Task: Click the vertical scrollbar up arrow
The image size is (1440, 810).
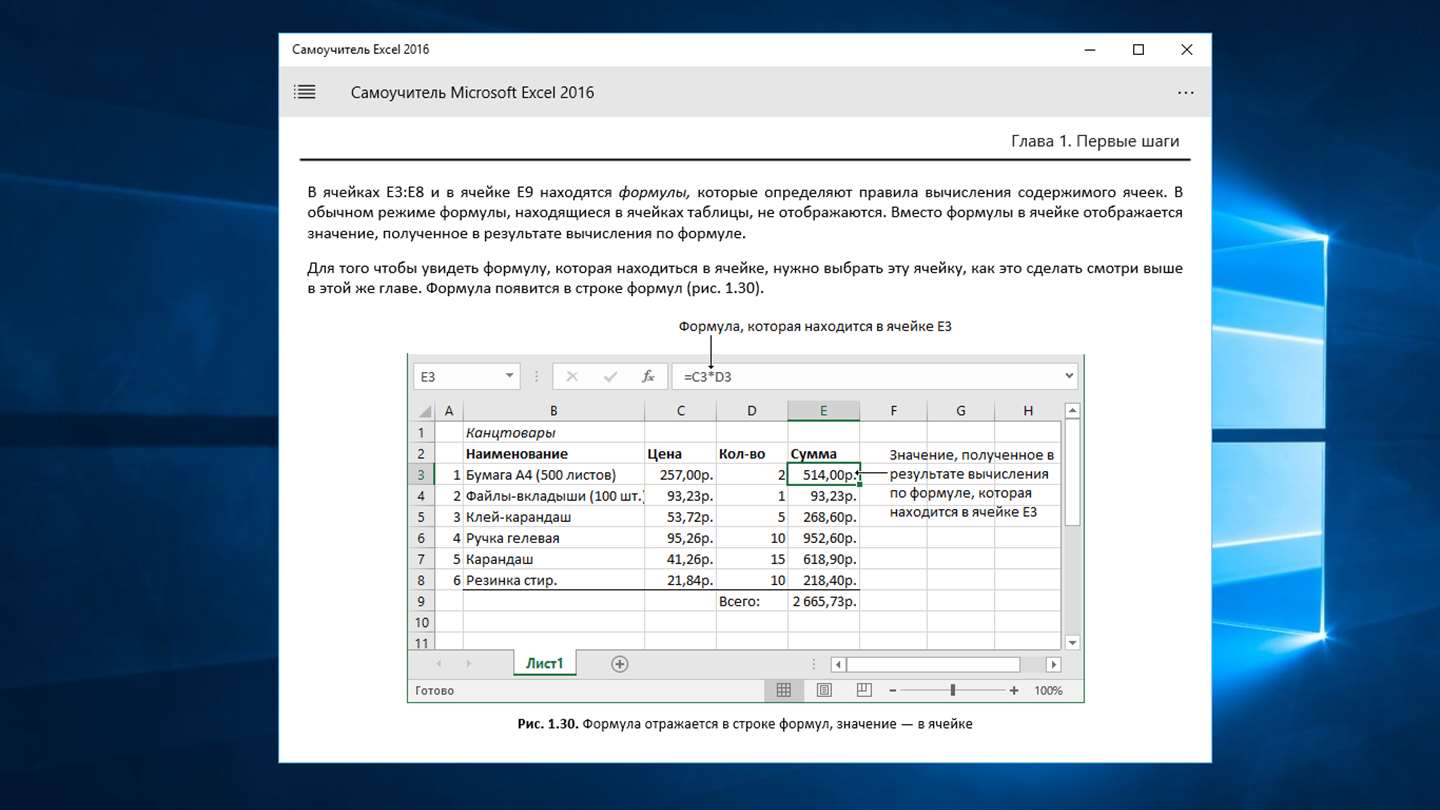Action: click(1072, 410)
